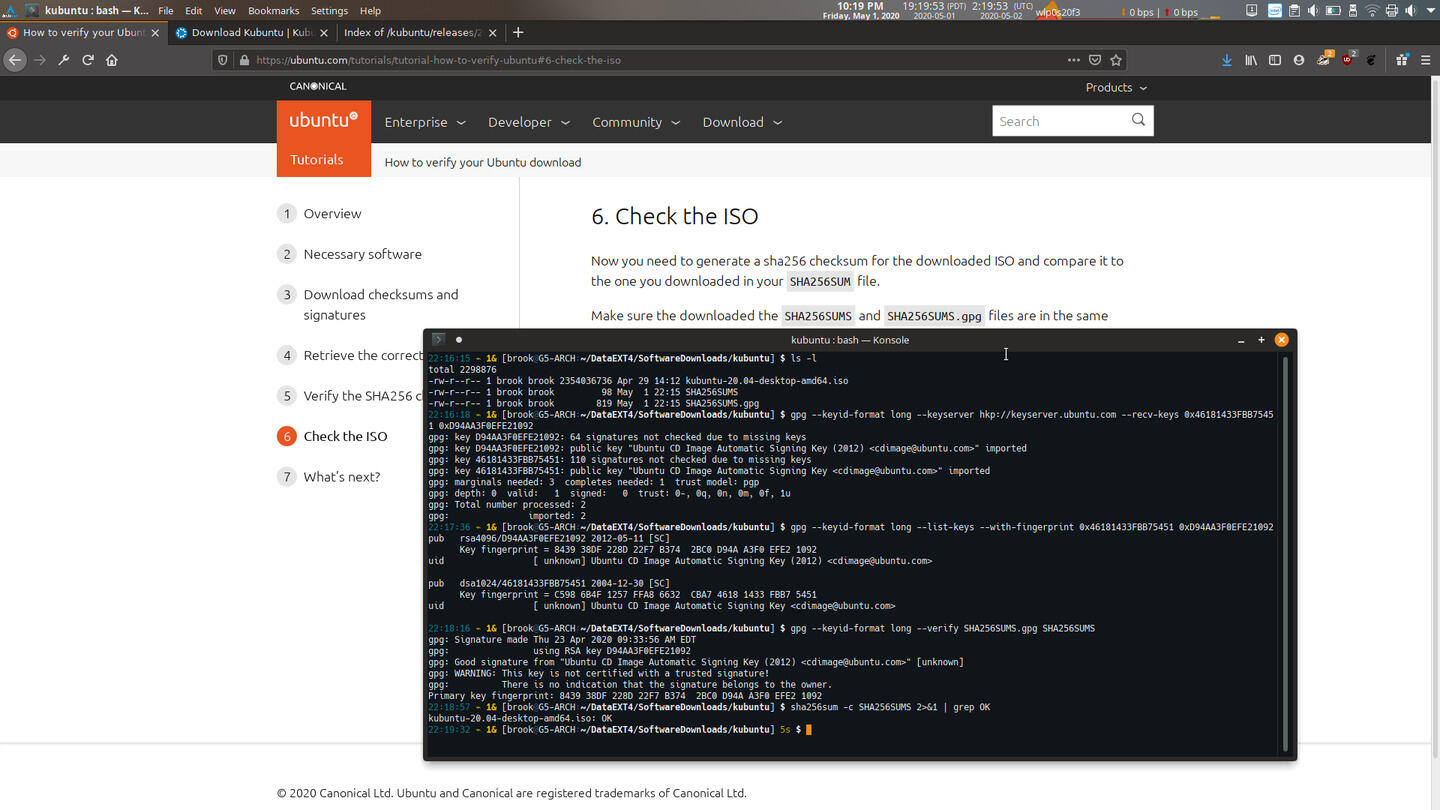Open the Settings menu
Image resolution: width=1440 pixels, height=810 pixels.
[x=329, y=10]
